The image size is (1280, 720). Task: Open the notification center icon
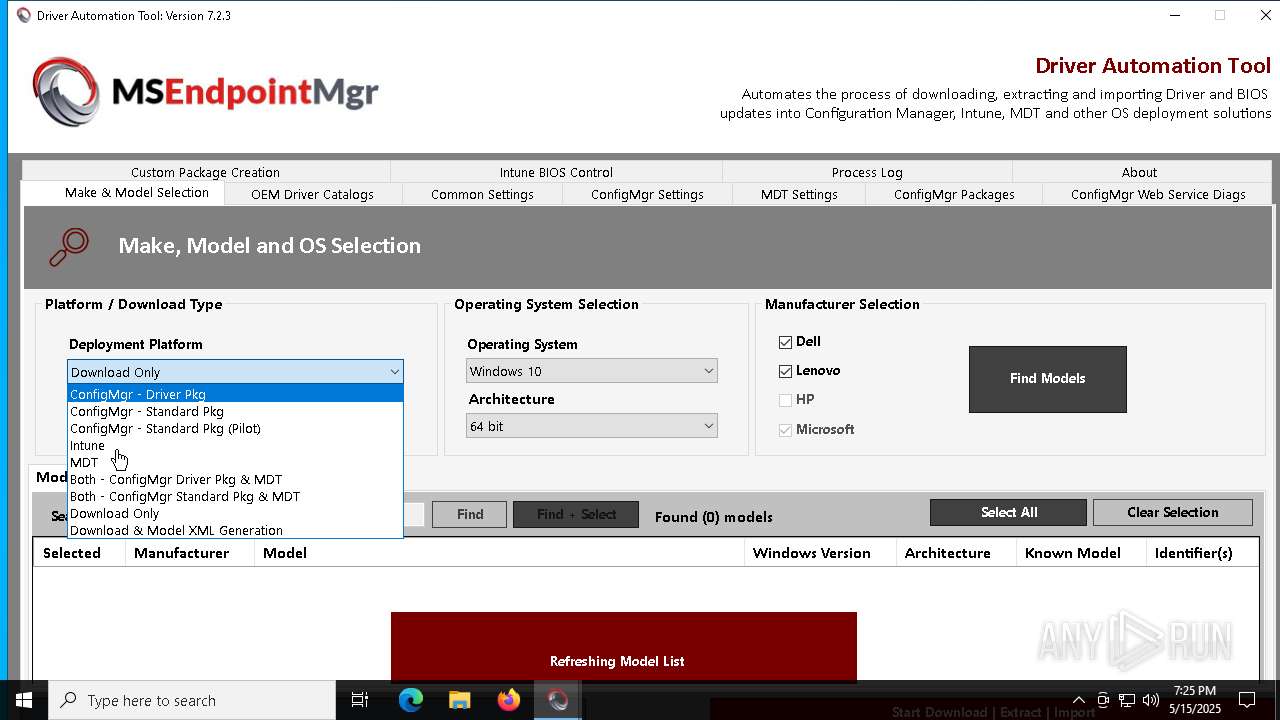1247,700
